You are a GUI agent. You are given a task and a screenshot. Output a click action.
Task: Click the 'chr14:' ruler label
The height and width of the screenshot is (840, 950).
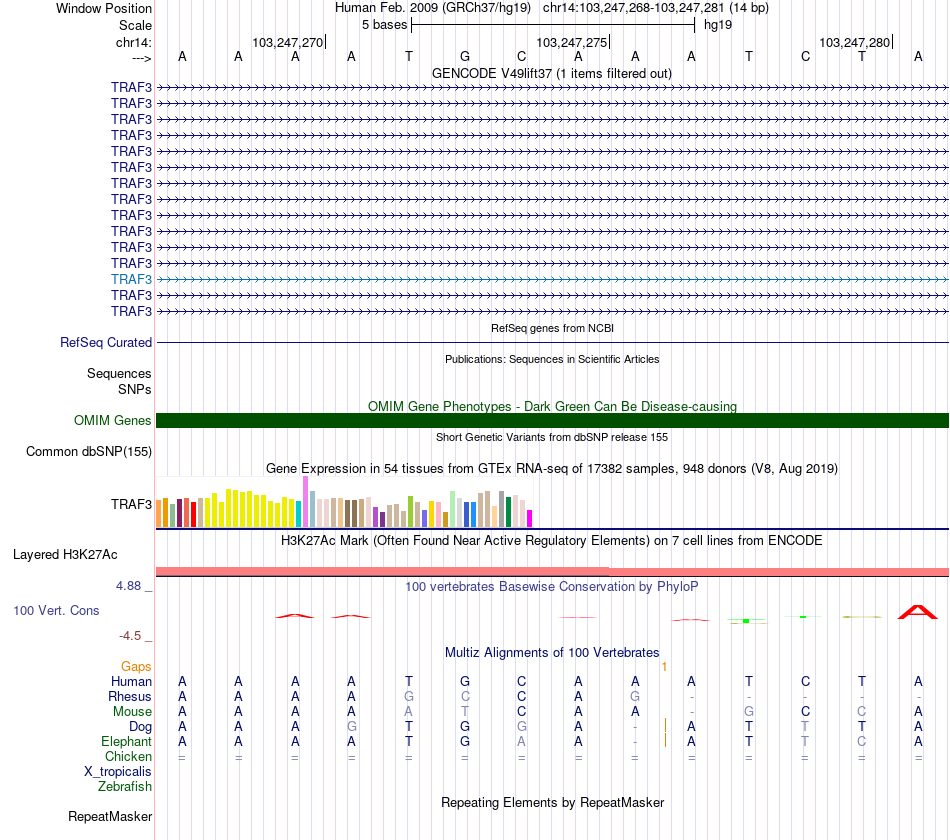134,42
